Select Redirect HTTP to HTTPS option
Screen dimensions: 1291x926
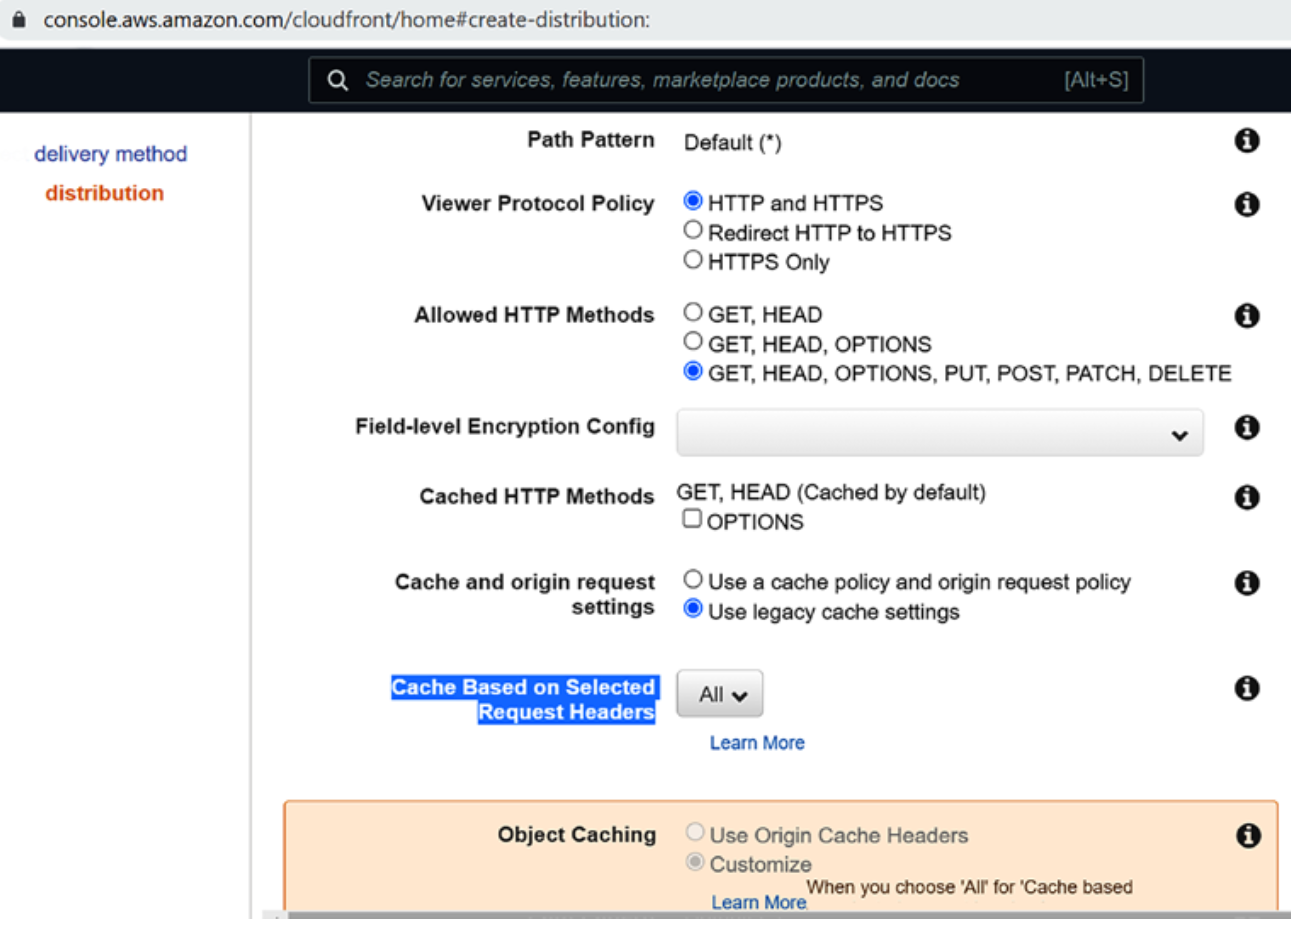click(692, 230)
